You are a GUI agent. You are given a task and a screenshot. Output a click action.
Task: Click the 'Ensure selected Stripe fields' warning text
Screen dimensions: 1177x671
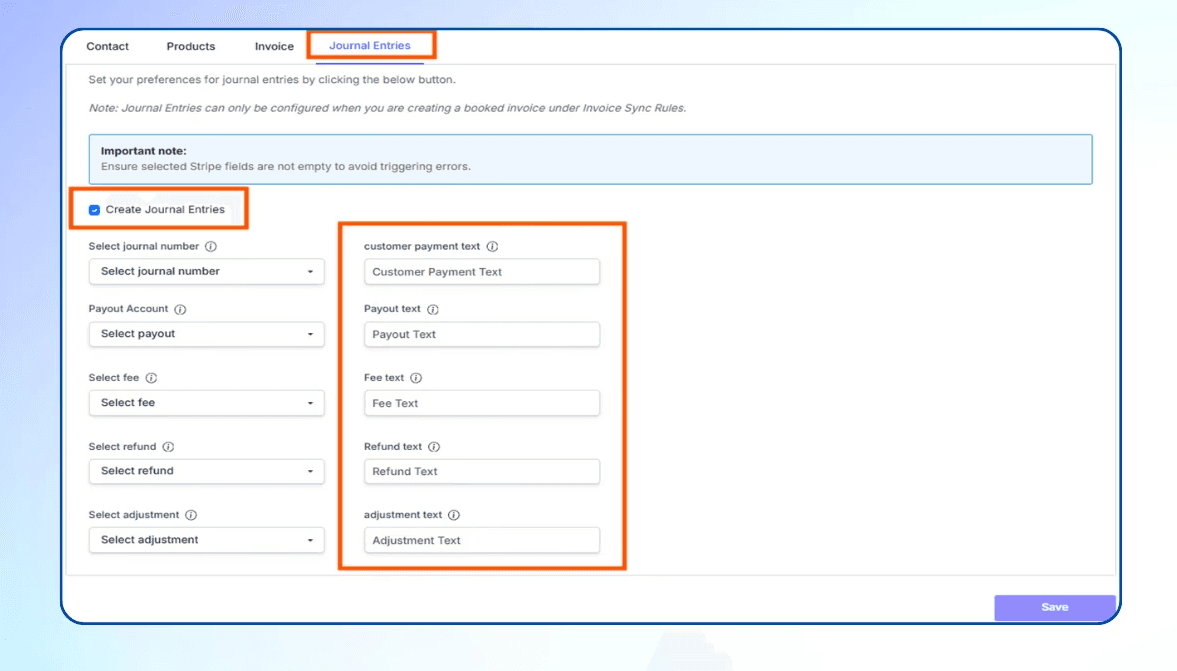pos(286,167)
